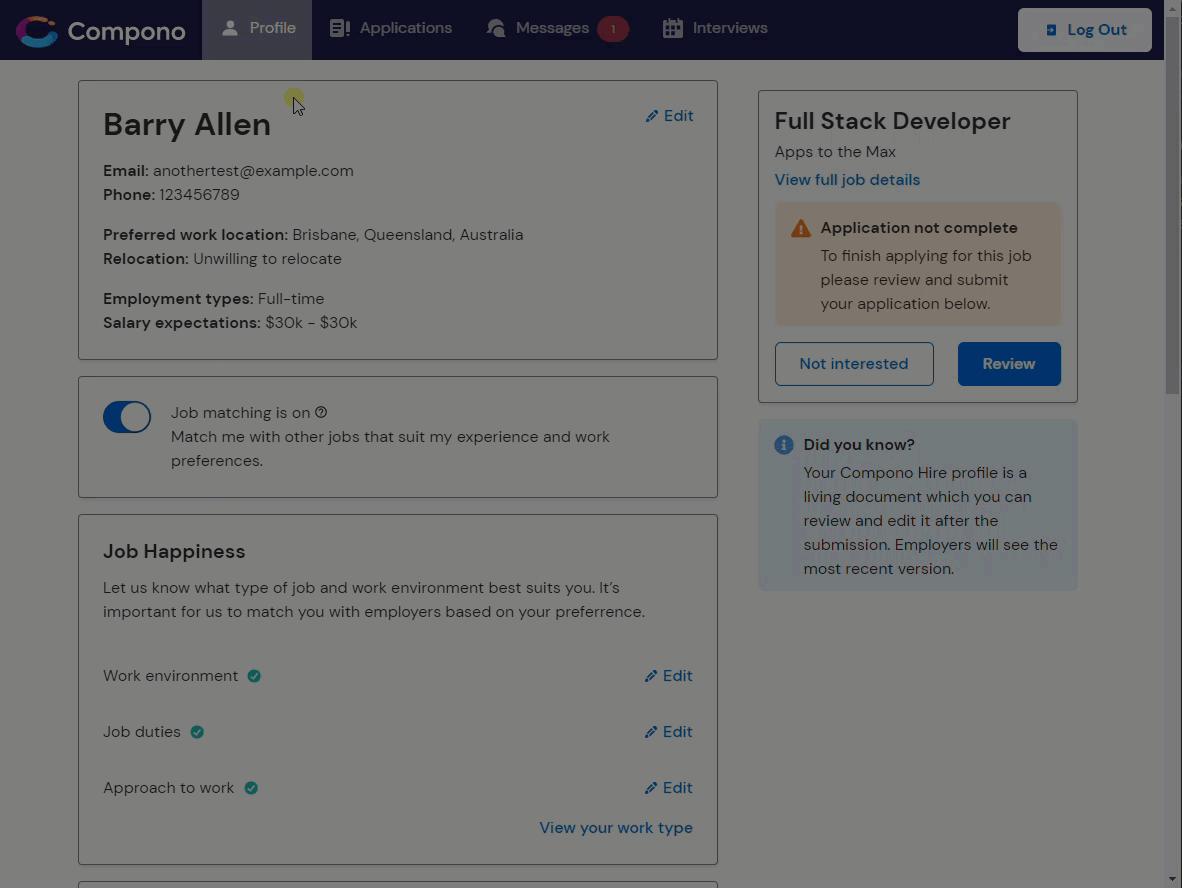Turn off the Job matching switch
This screenshot has width=1182, height=888.
click(x=127, y=417)
